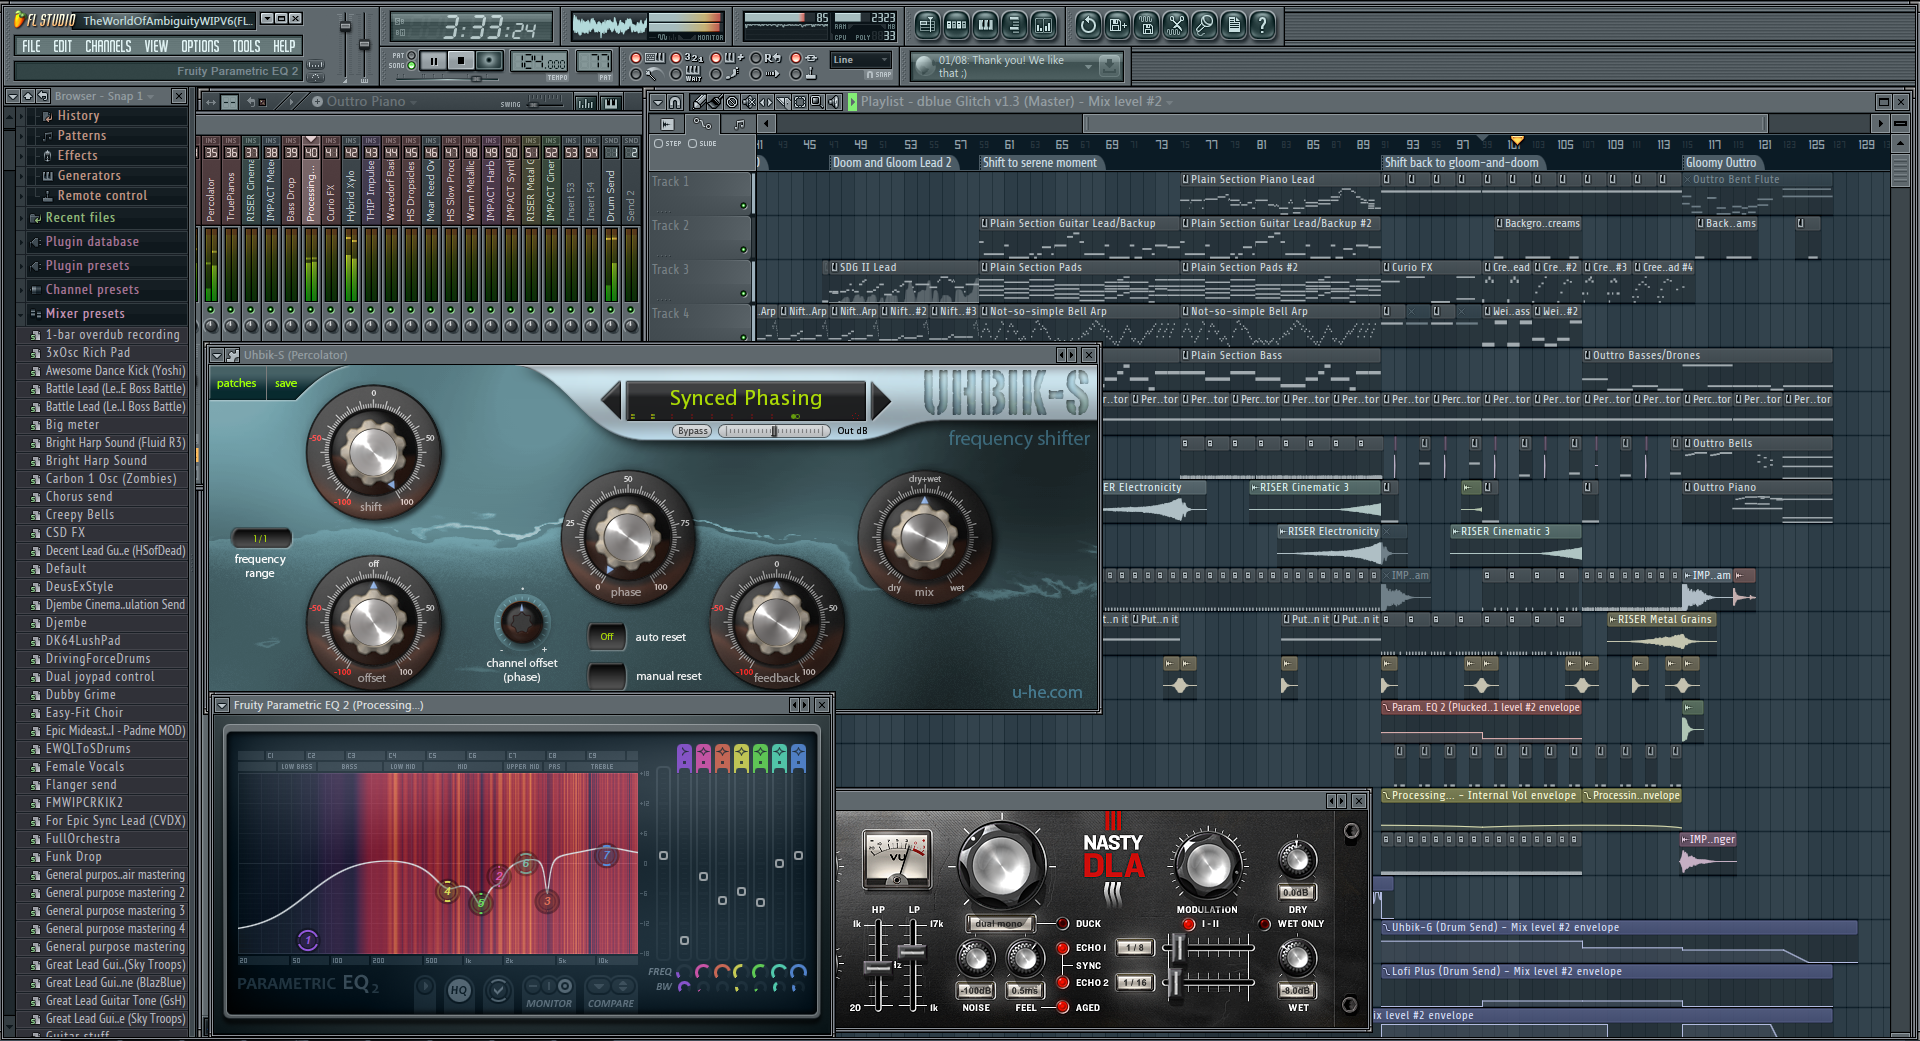Viewport: 1920px width, 1041px height.
Task: Open the CHANNELS menu
Action: (108, 46)
